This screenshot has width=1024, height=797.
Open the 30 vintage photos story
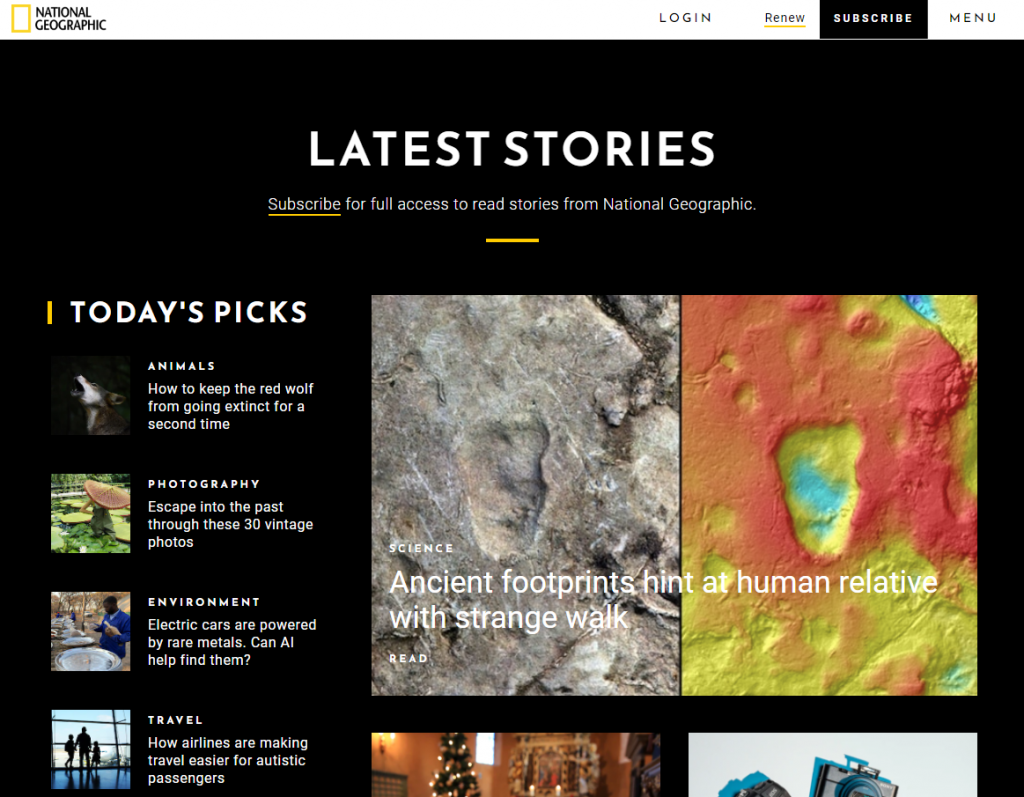231,524
